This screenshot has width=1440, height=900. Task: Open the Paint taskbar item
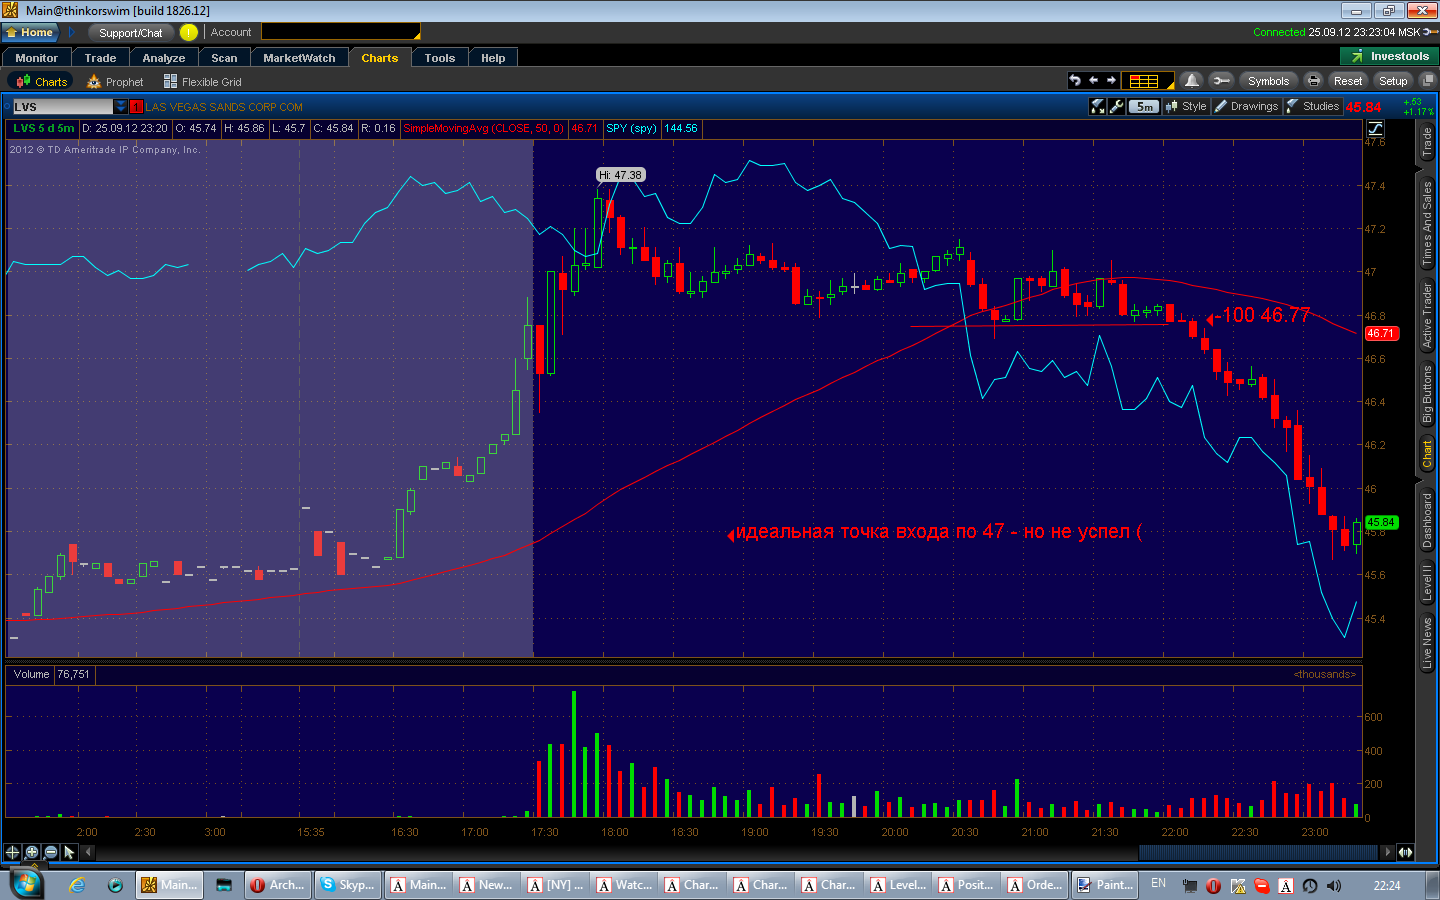click(x=1105, y=885)
